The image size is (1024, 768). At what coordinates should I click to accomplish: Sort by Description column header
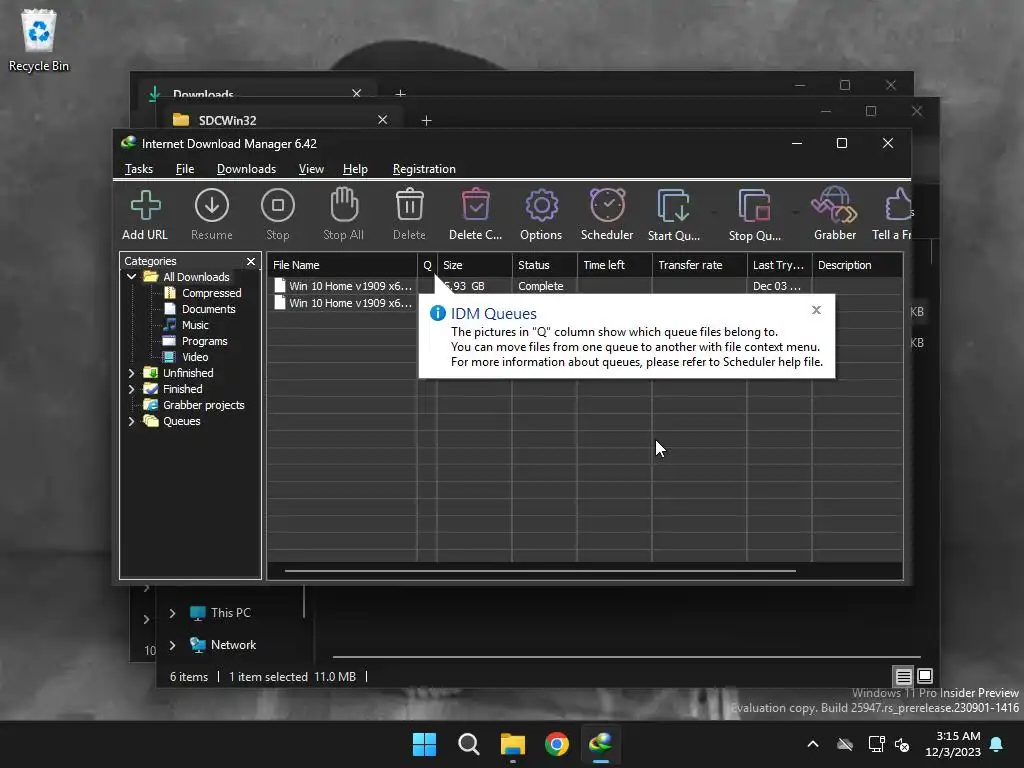[857, 265]
